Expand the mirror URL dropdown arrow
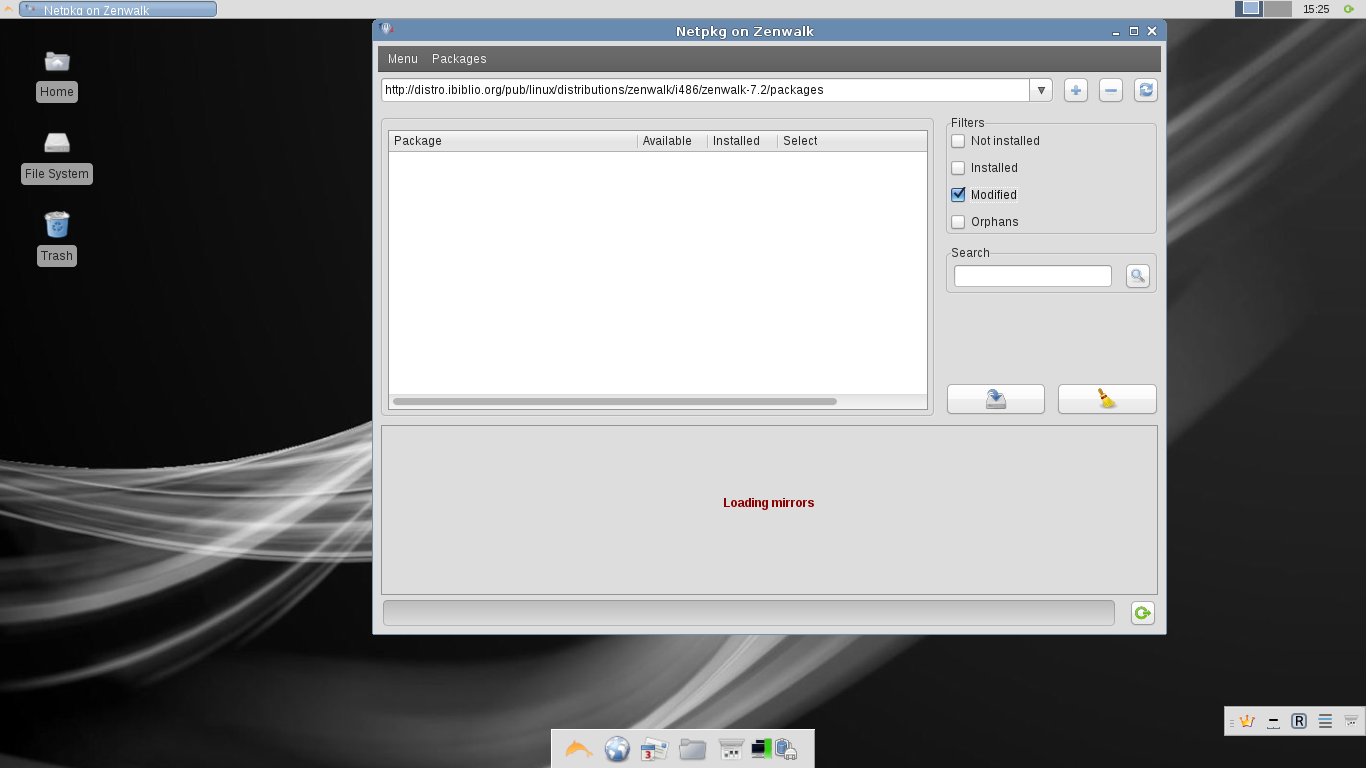 (1041, 90)
